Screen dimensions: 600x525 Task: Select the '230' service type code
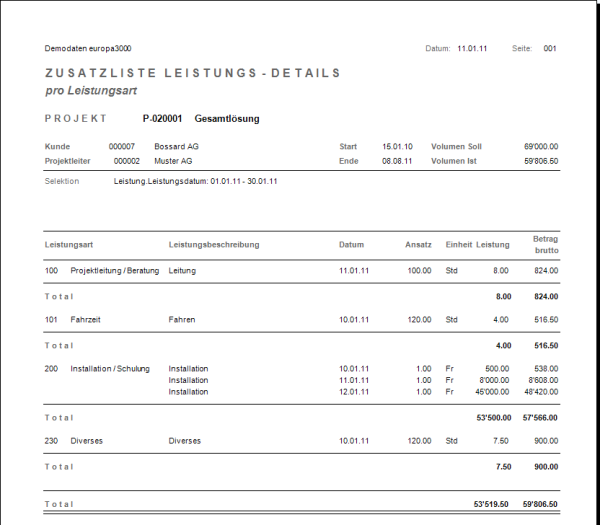[51, 441]
